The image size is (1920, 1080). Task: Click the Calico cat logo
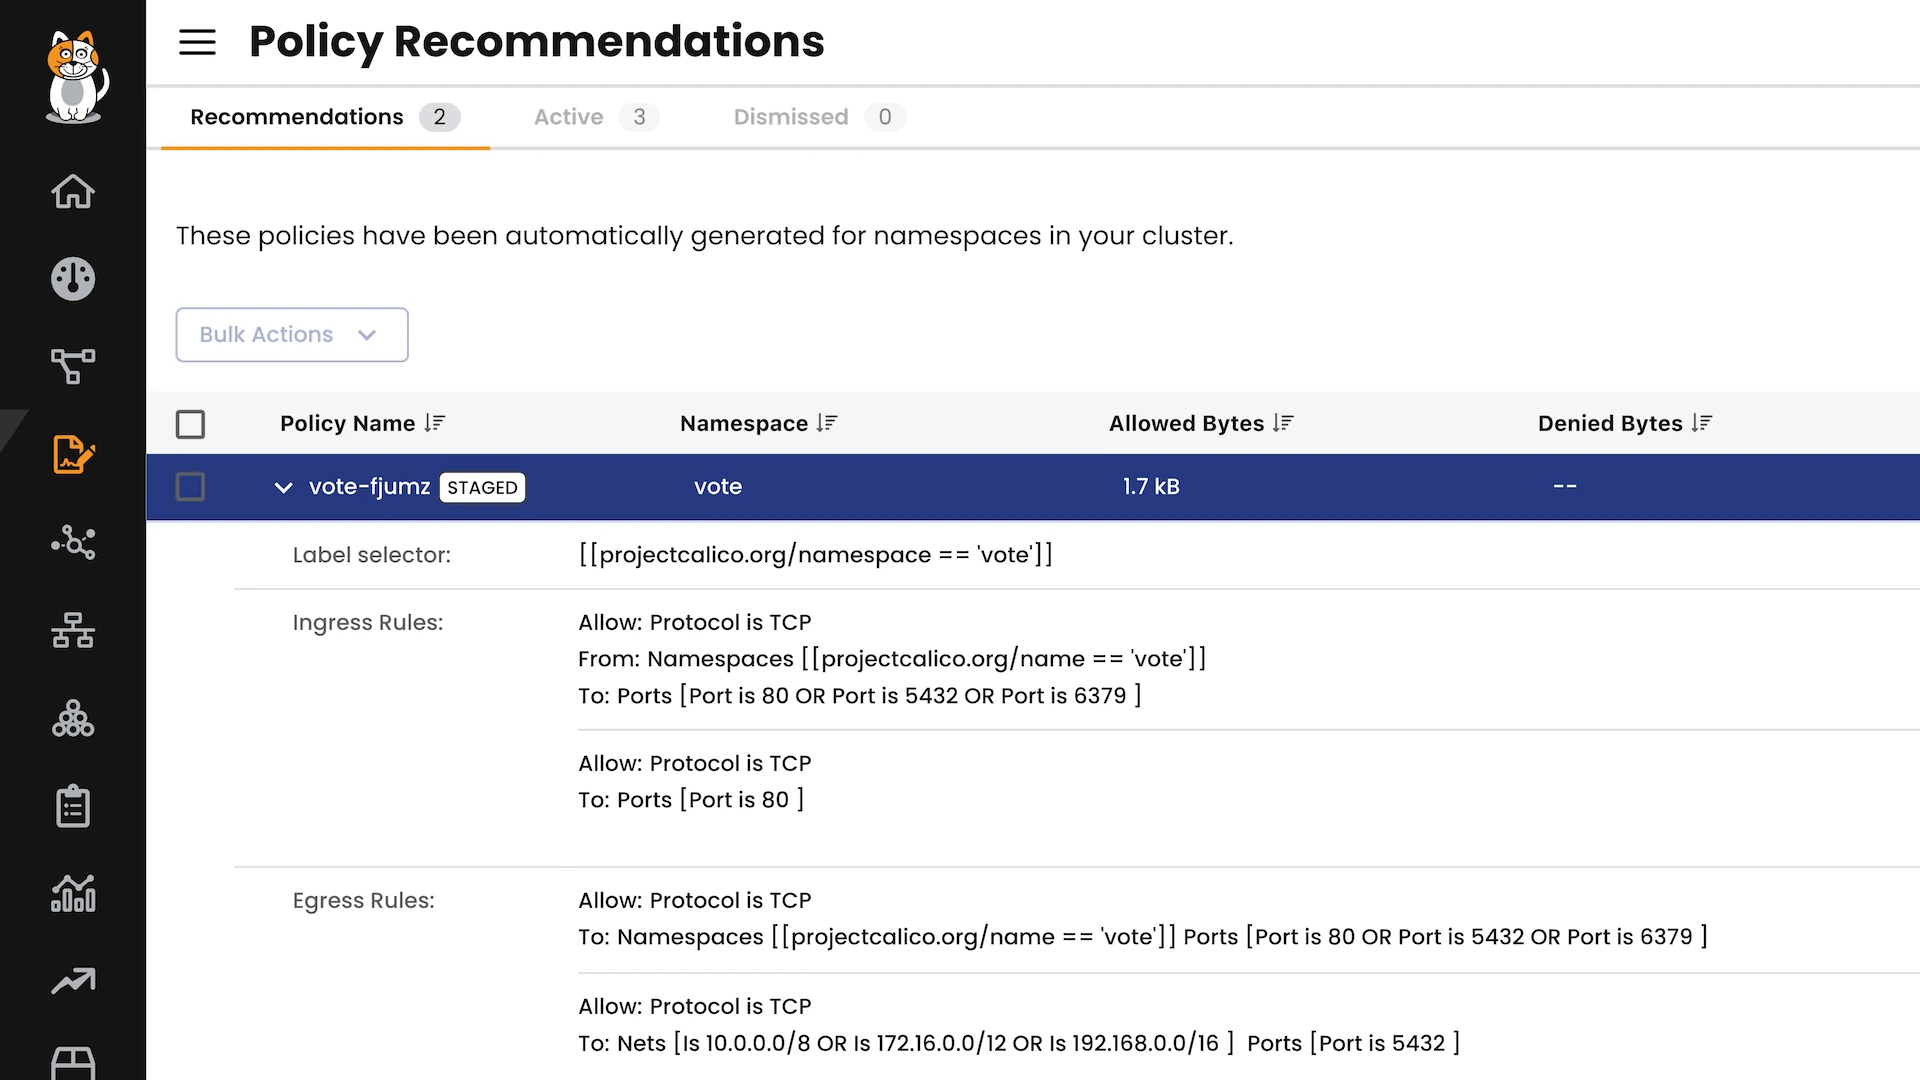coord(75,77)
